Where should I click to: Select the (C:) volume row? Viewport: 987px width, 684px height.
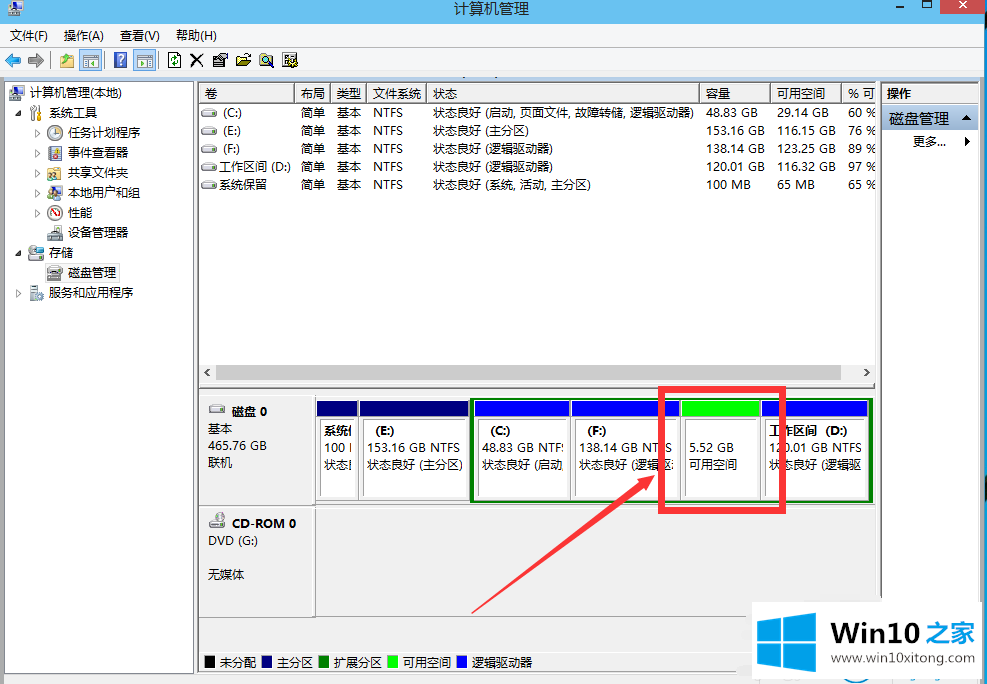point(538,113)
